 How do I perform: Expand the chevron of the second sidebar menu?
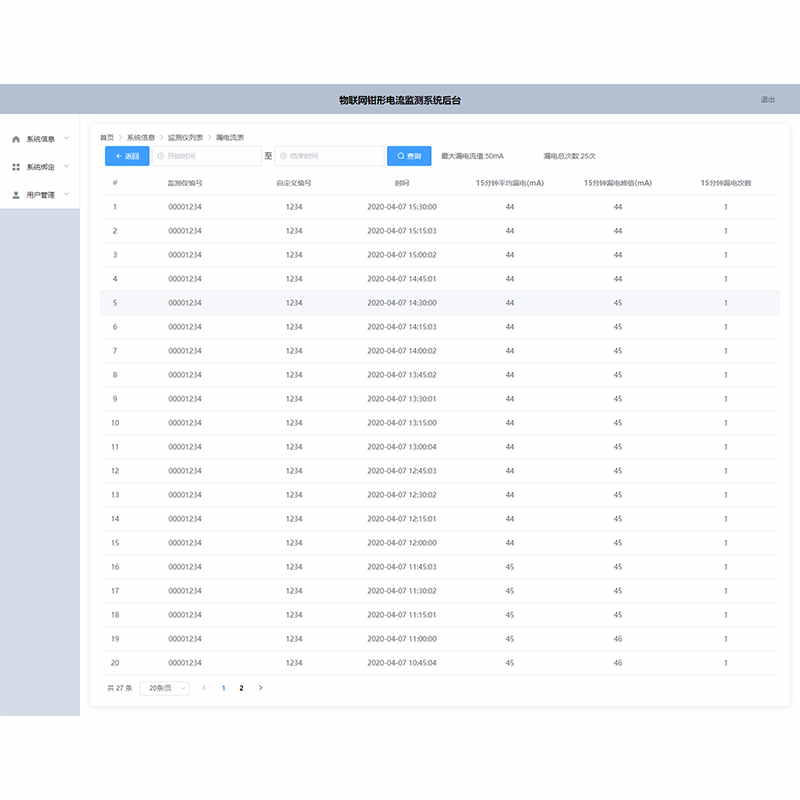coord(66,166)
